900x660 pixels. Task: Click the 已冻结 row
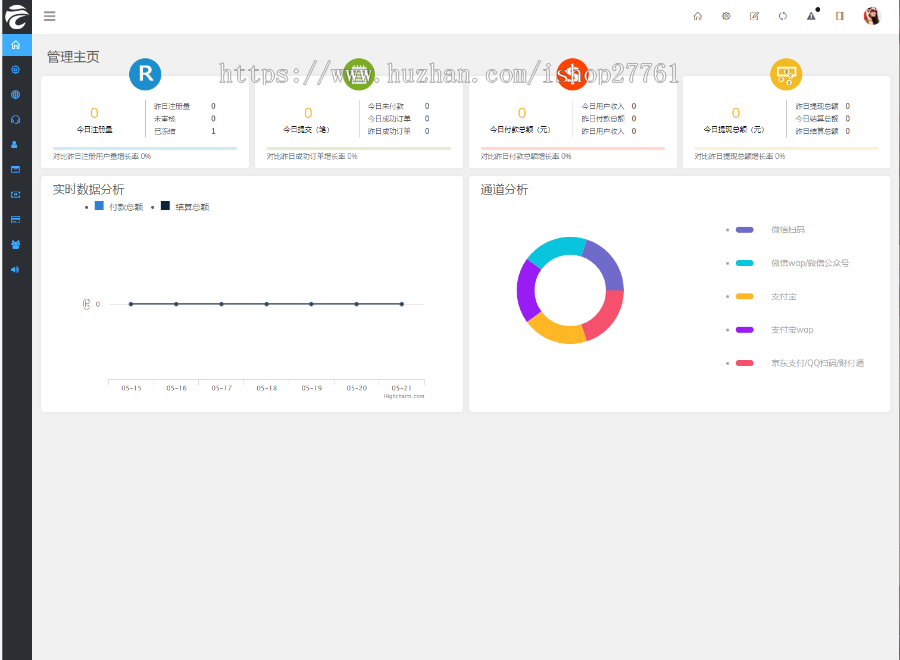185,131
